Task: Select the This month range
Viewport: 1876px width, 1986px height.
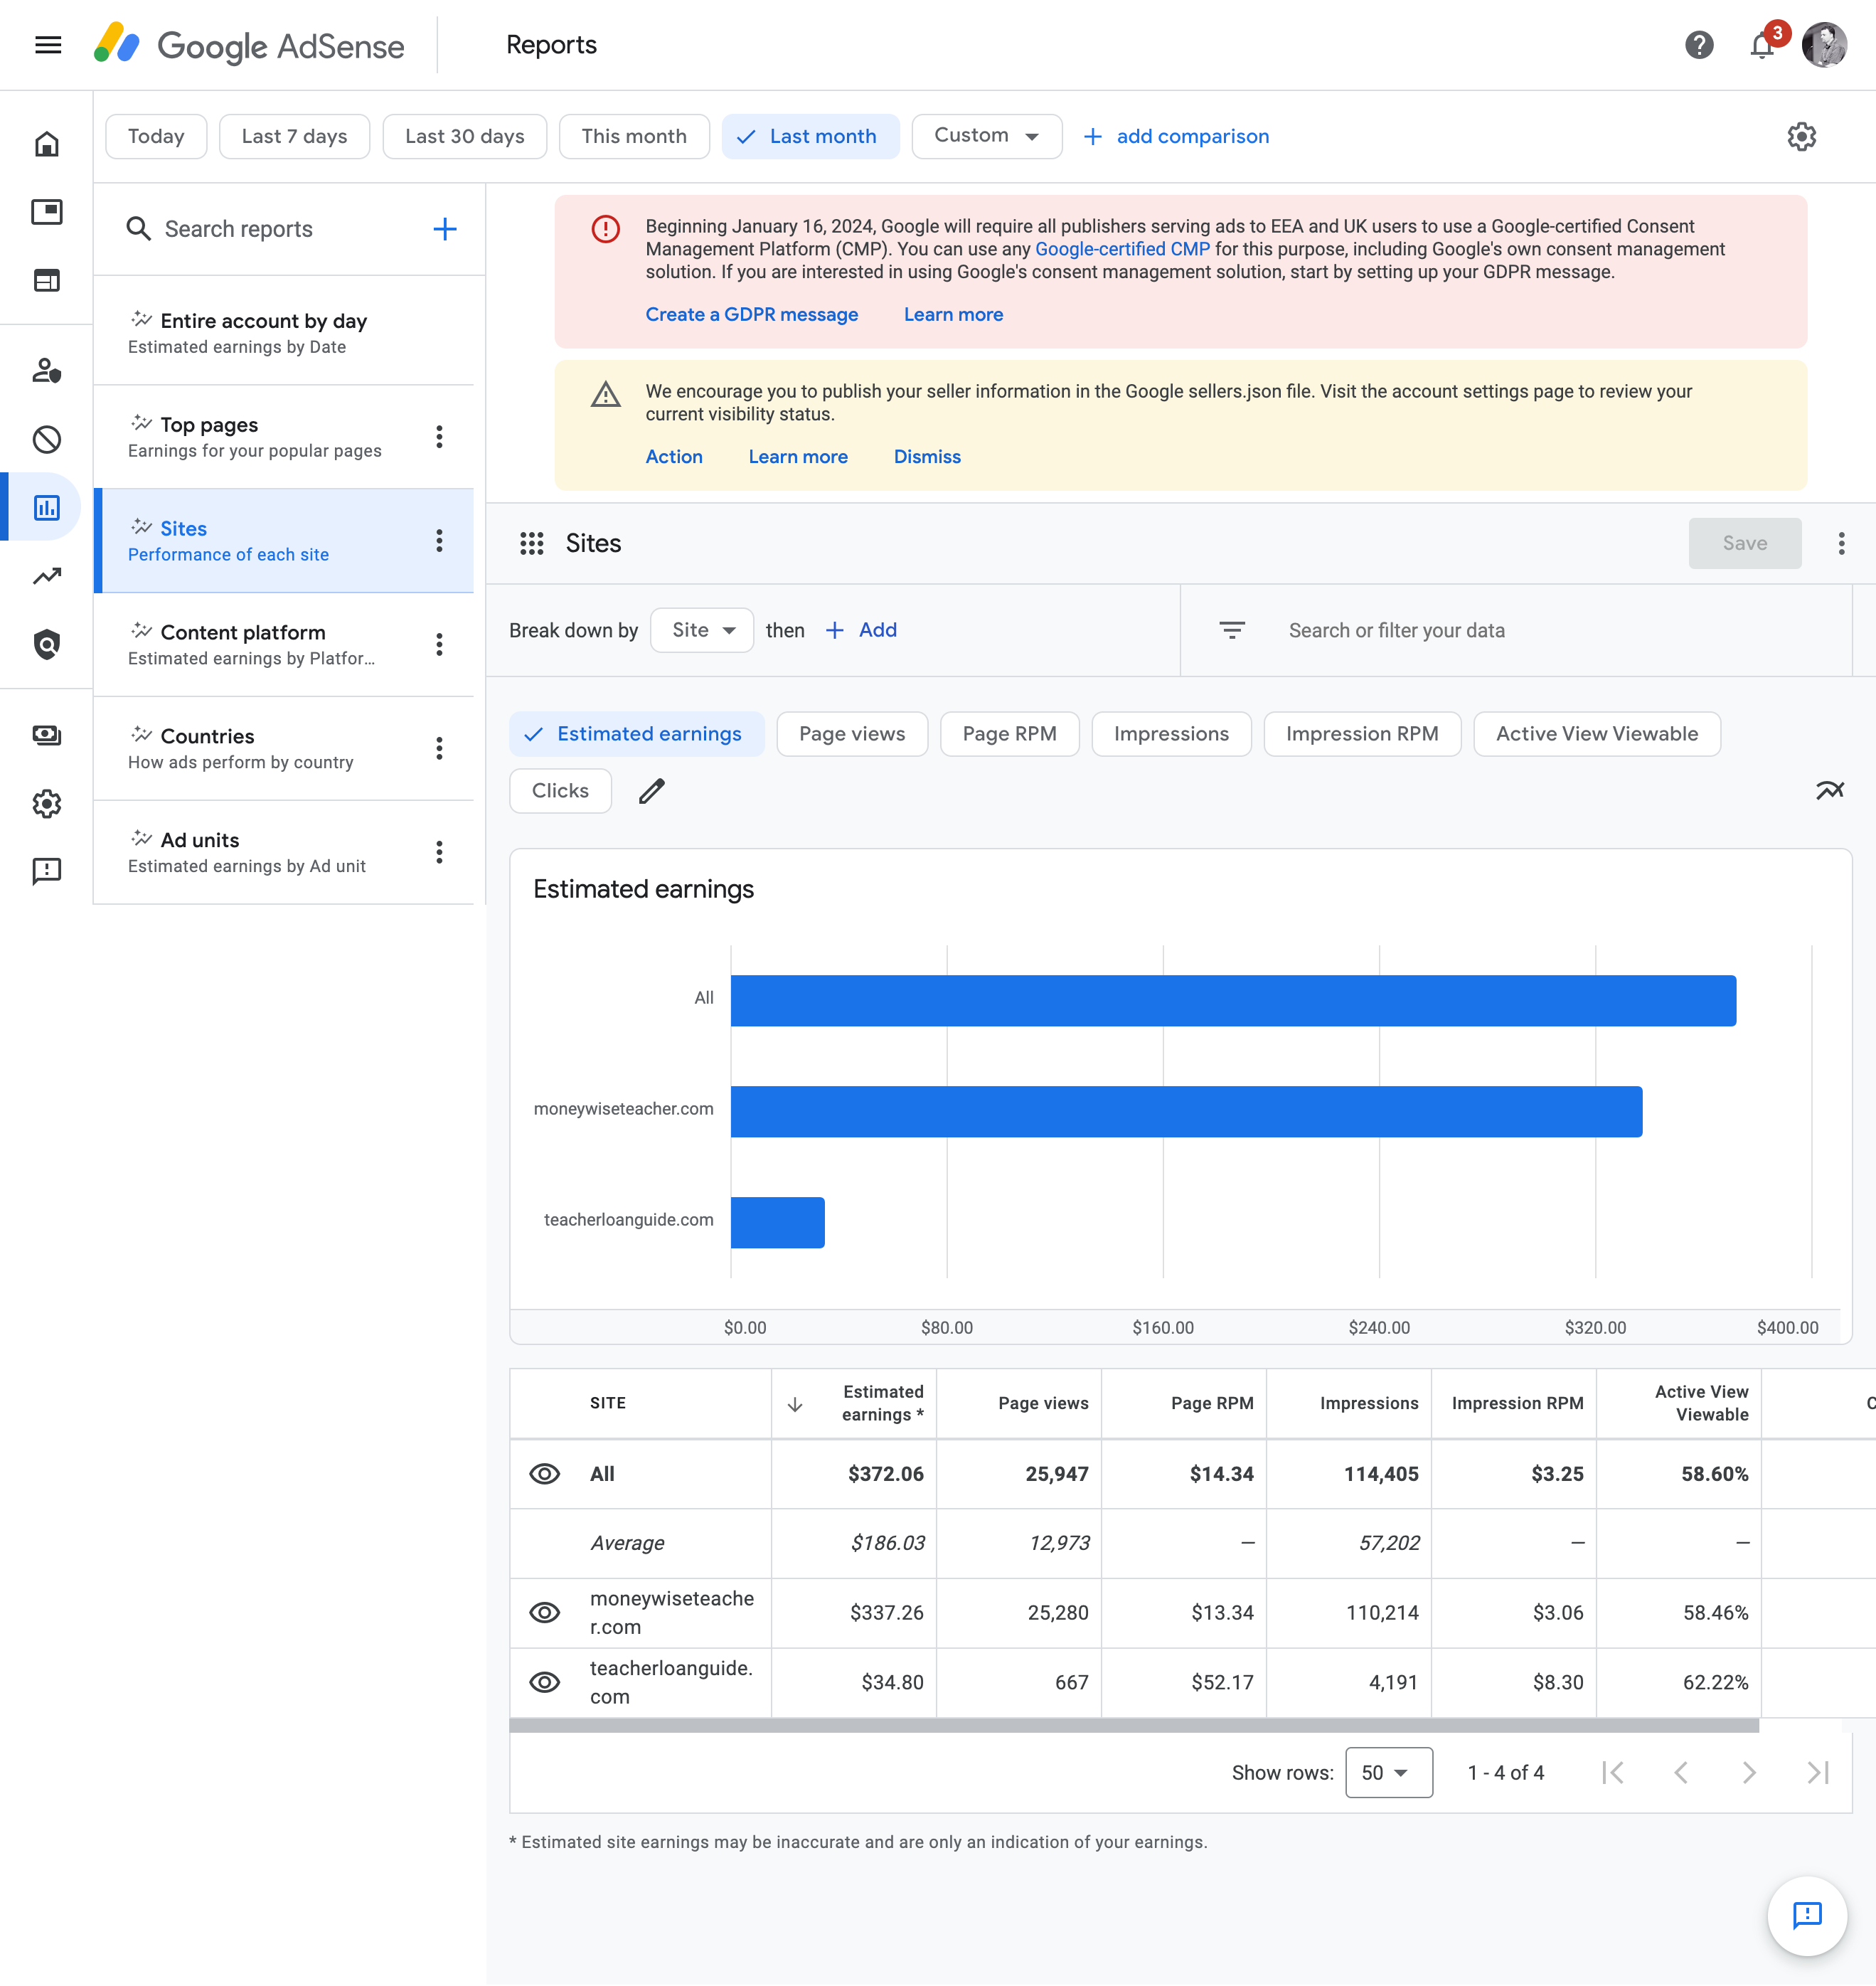Action: (x=634, y=136)
